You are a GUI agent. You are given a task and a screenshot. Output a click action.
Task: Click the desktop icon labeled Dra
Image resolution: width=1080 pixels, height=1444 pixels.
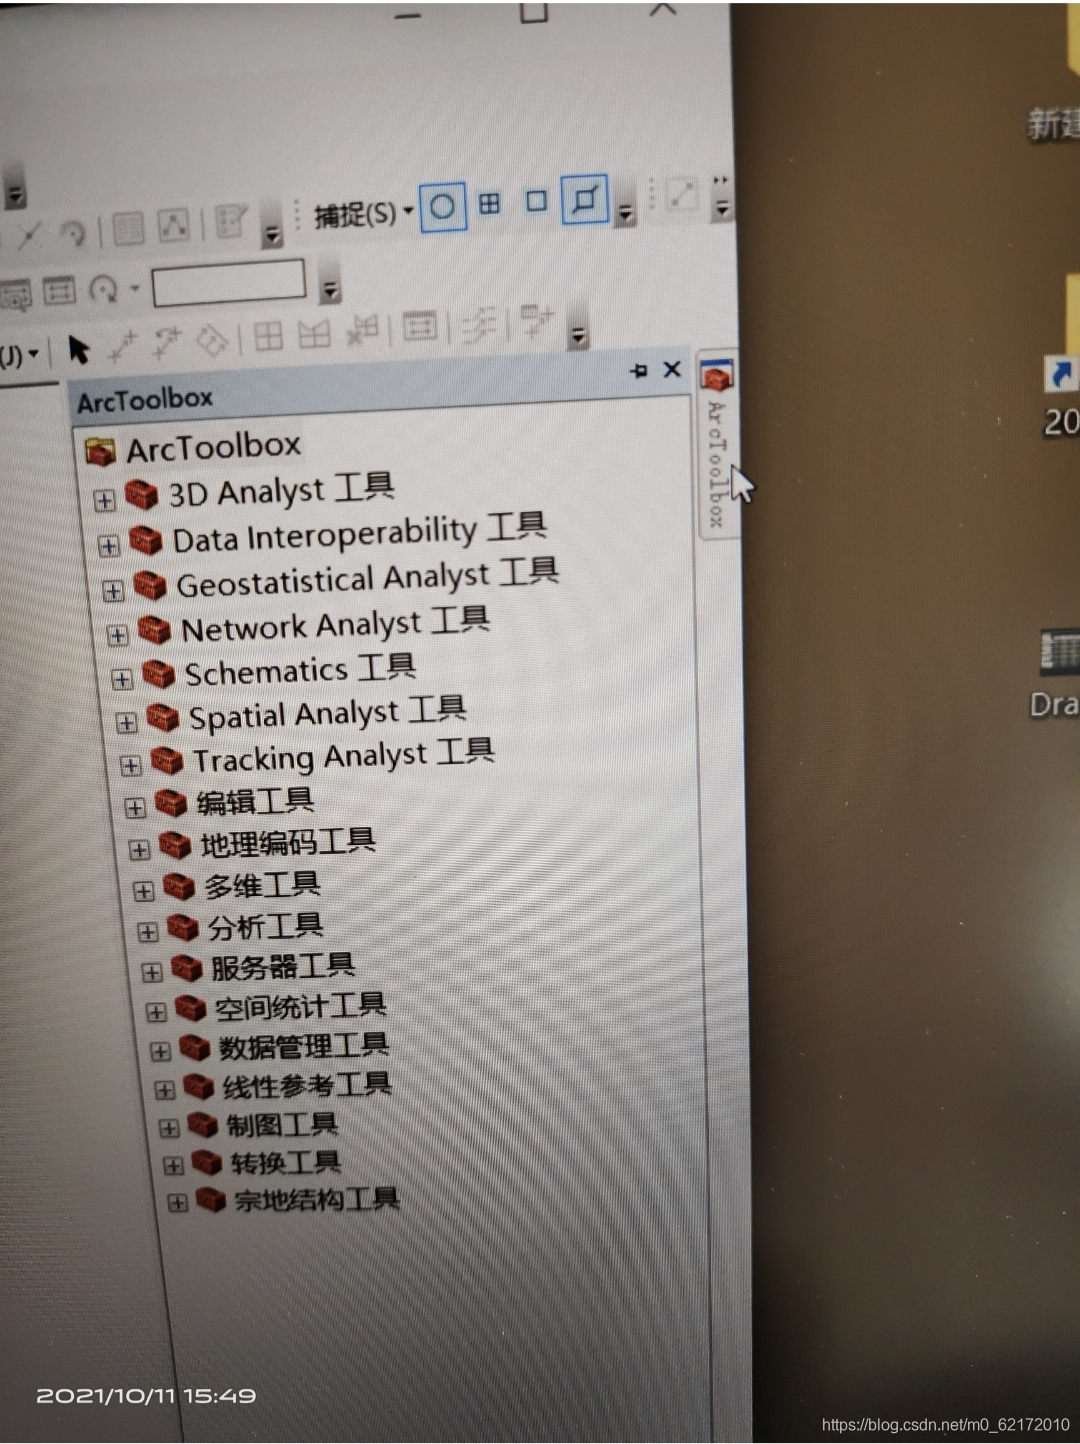pos(1058,652)
